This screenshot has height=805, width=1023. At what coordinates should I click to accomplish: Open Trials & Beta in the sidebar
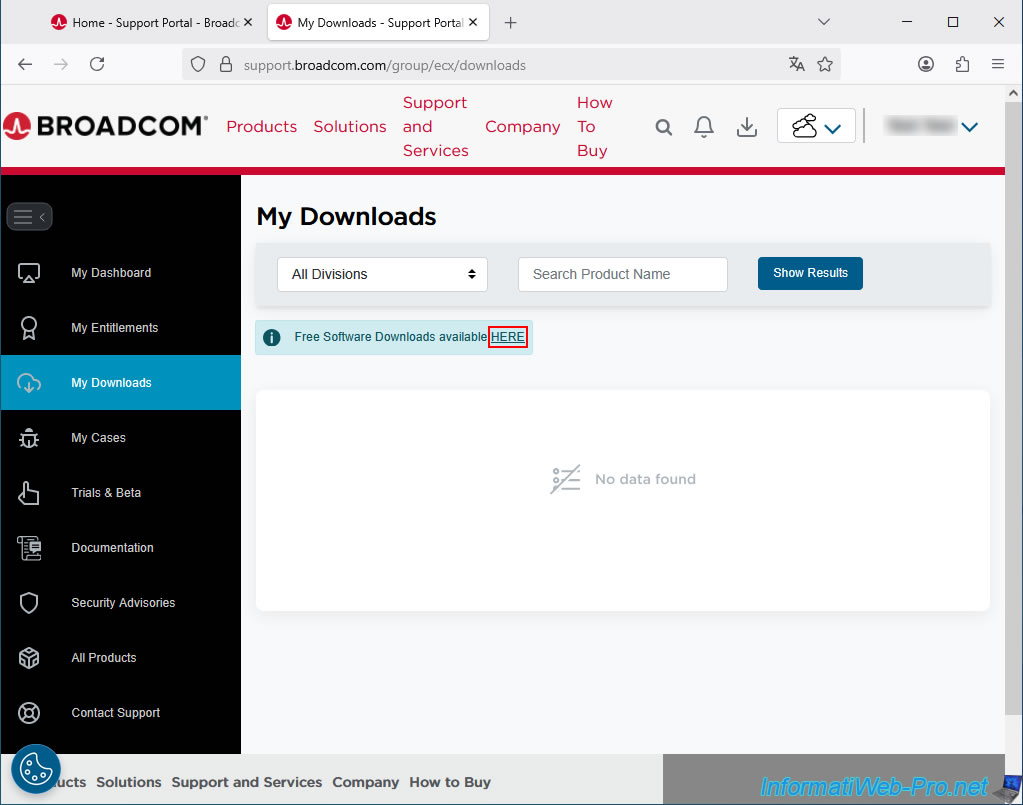pyautogui.click(x=106, y=493)
